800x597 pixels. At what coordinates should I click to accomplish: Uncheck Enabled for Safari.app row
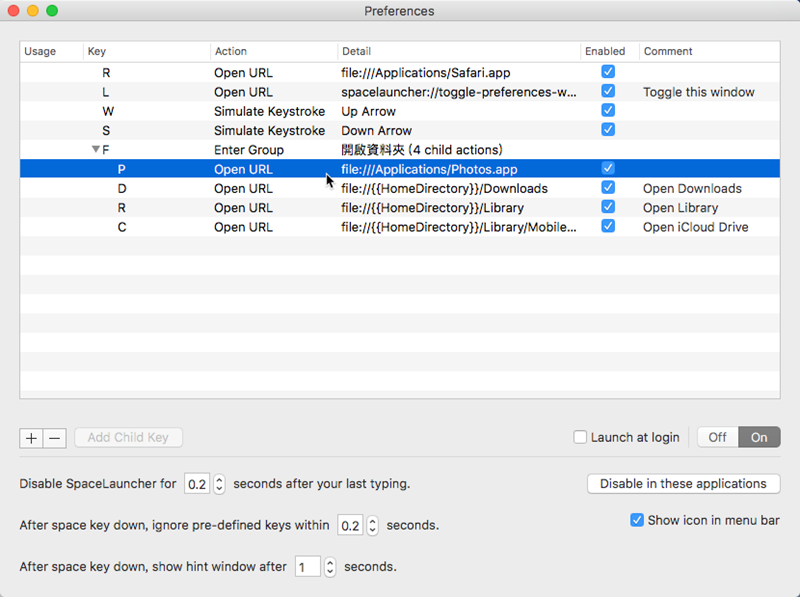pyautogui.click(x=608, y=73)
